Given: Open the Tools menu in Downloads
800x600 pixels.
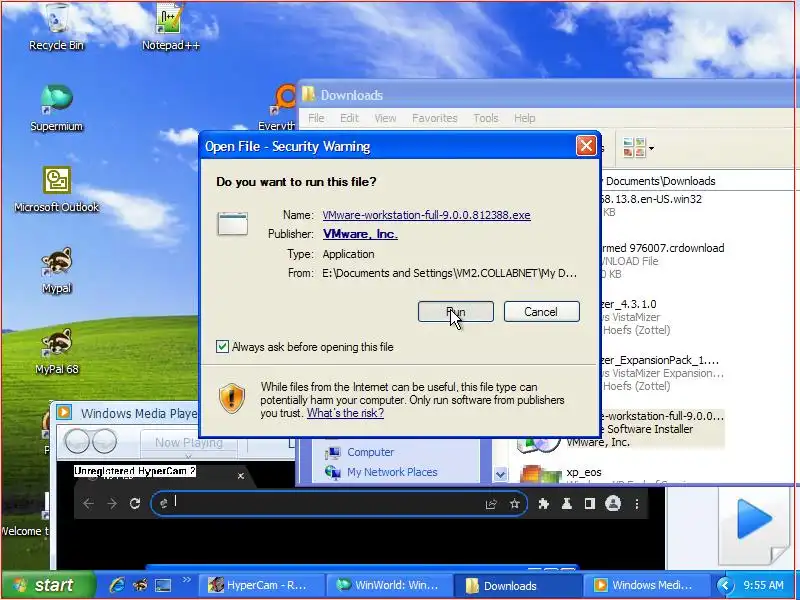Looking at the screenshot, I should tap(486, 118).
